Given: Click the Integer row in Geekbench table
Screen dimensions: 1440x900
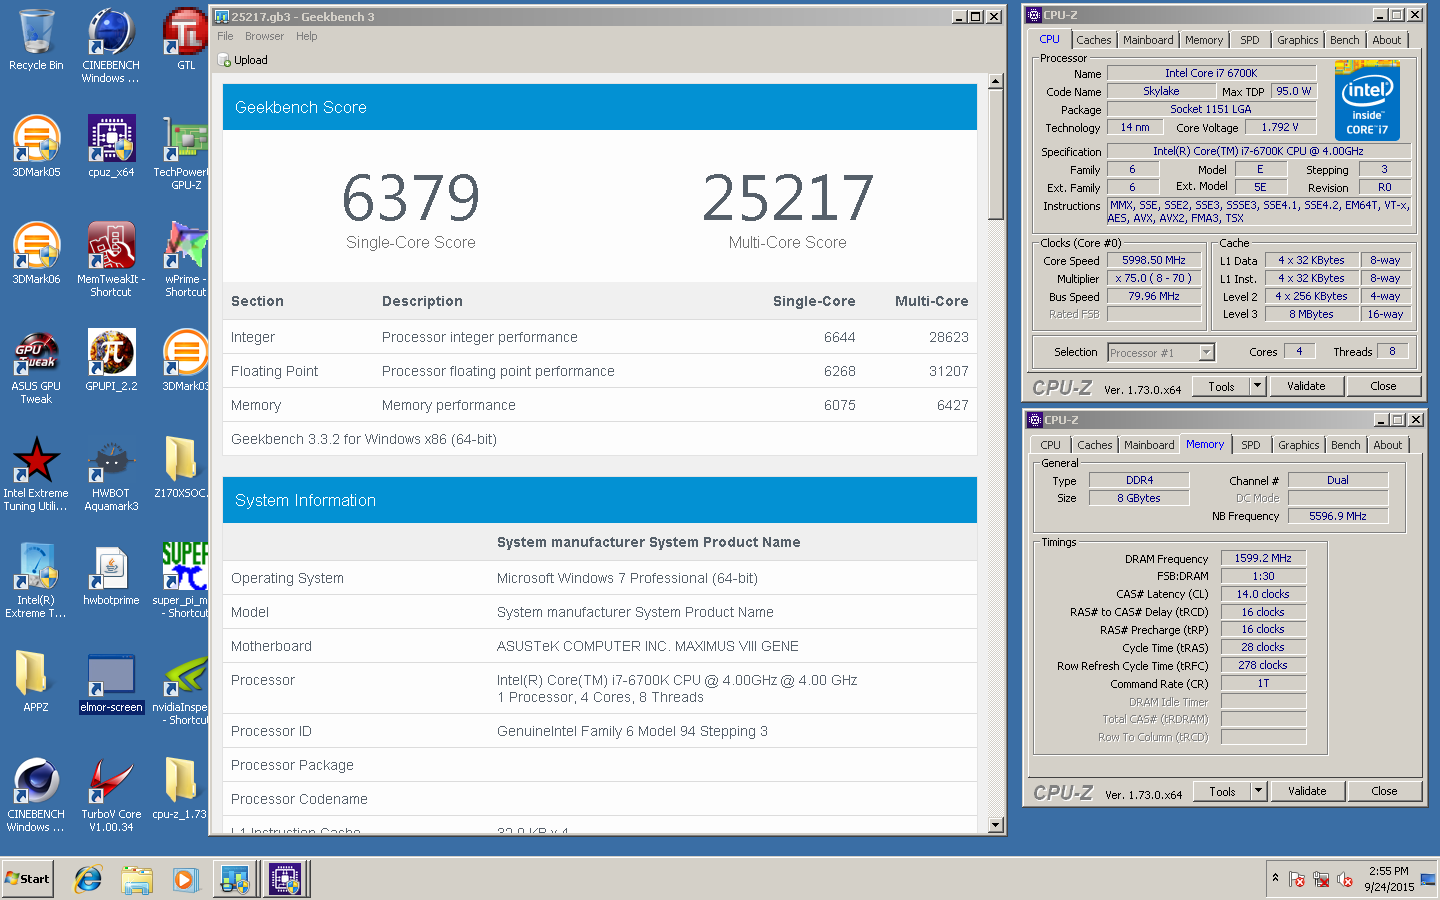Looking at the screenshot, I should (x=599, y=337).
